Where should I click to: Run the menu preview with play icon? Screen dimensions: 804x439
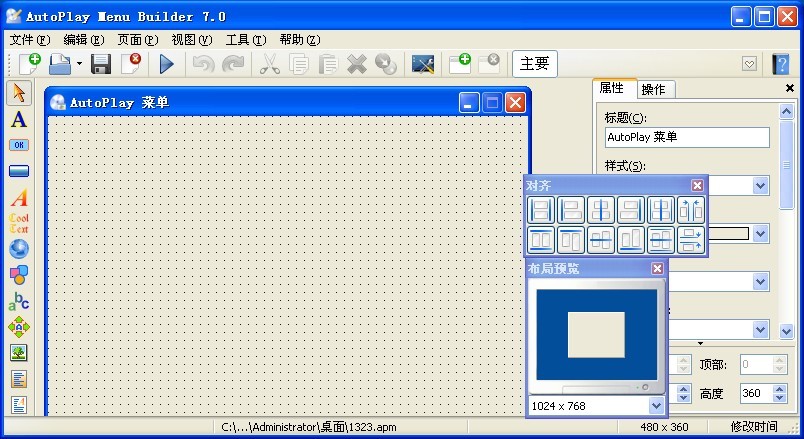pos(167,64)
